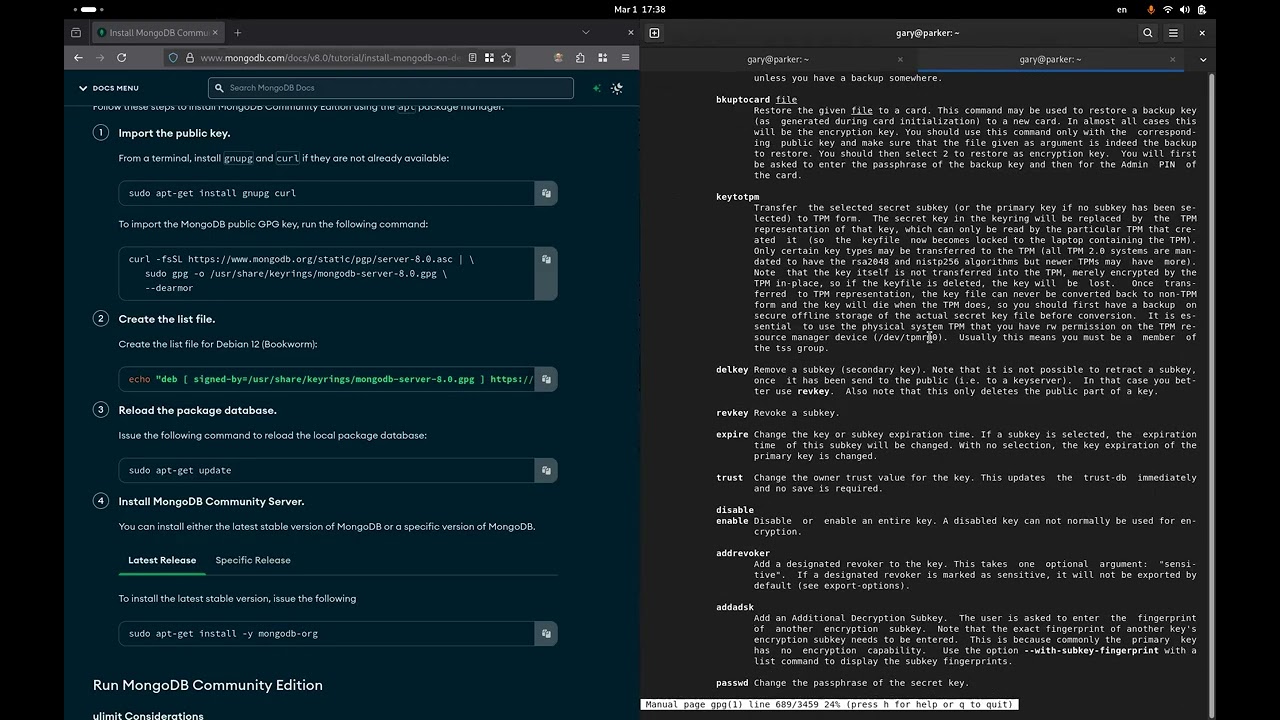Select the first gary@parker terminal tab
Viewport: 1280px width, 720px height.
(778, 59)
